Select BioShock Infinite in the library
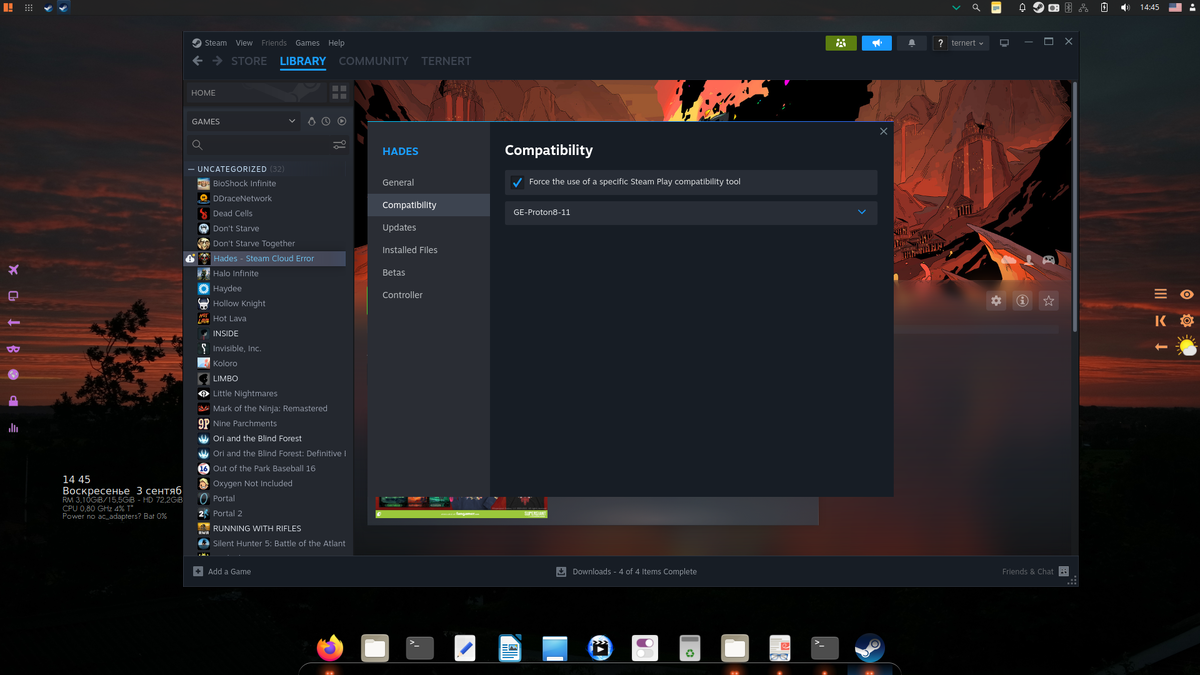The image size is (1200, 675). click(244, 183)
